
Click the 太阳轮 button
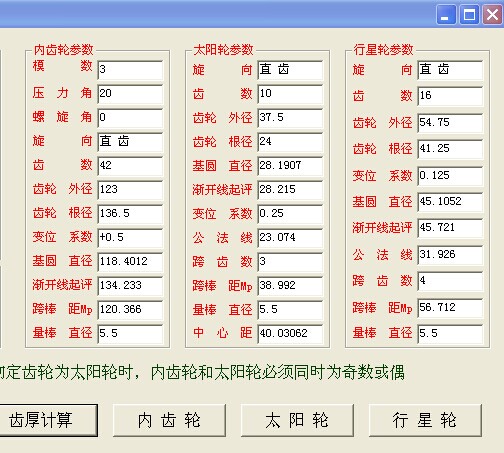pyautogui.click(x=297, y=420)
